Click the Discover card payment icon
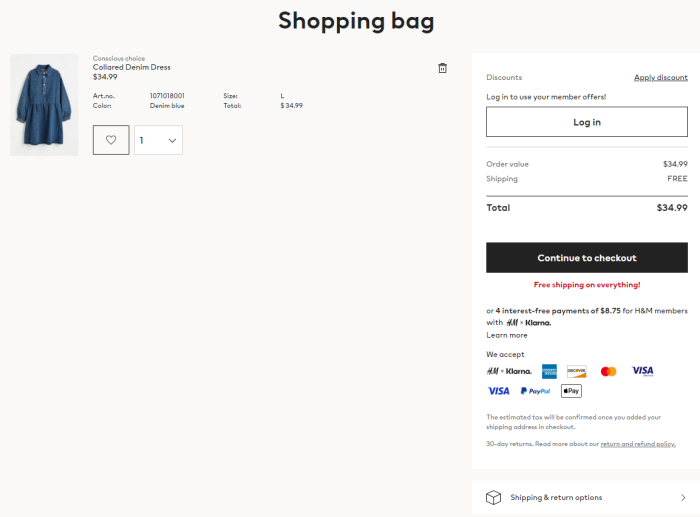The height and width of the screenshot is (517, 700). [576, 371]
